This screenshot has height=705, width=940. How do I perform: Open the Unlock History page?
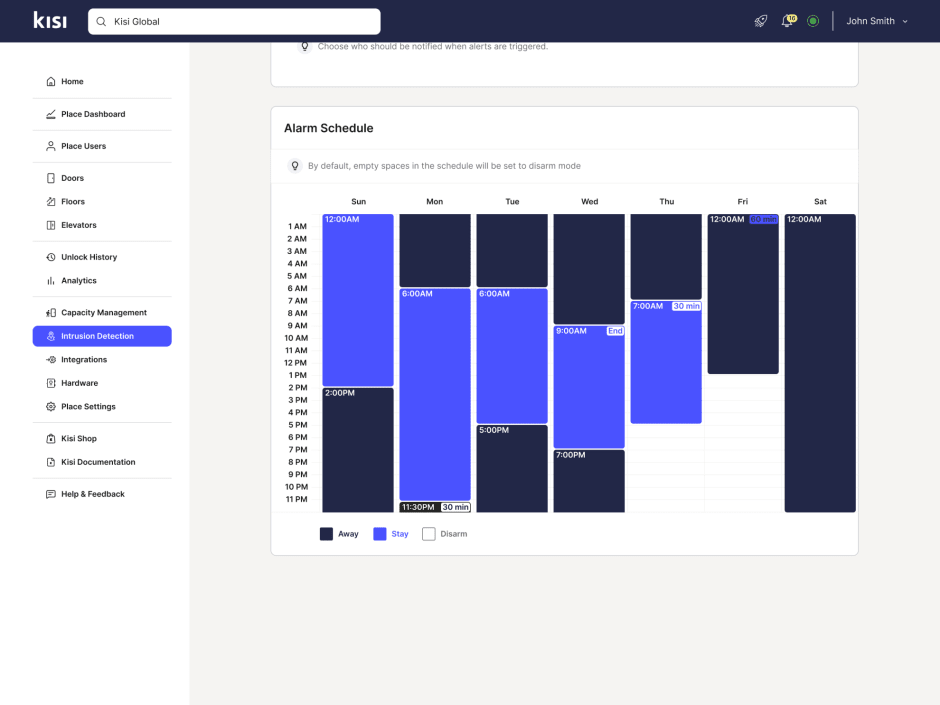(x=88, y=257)
